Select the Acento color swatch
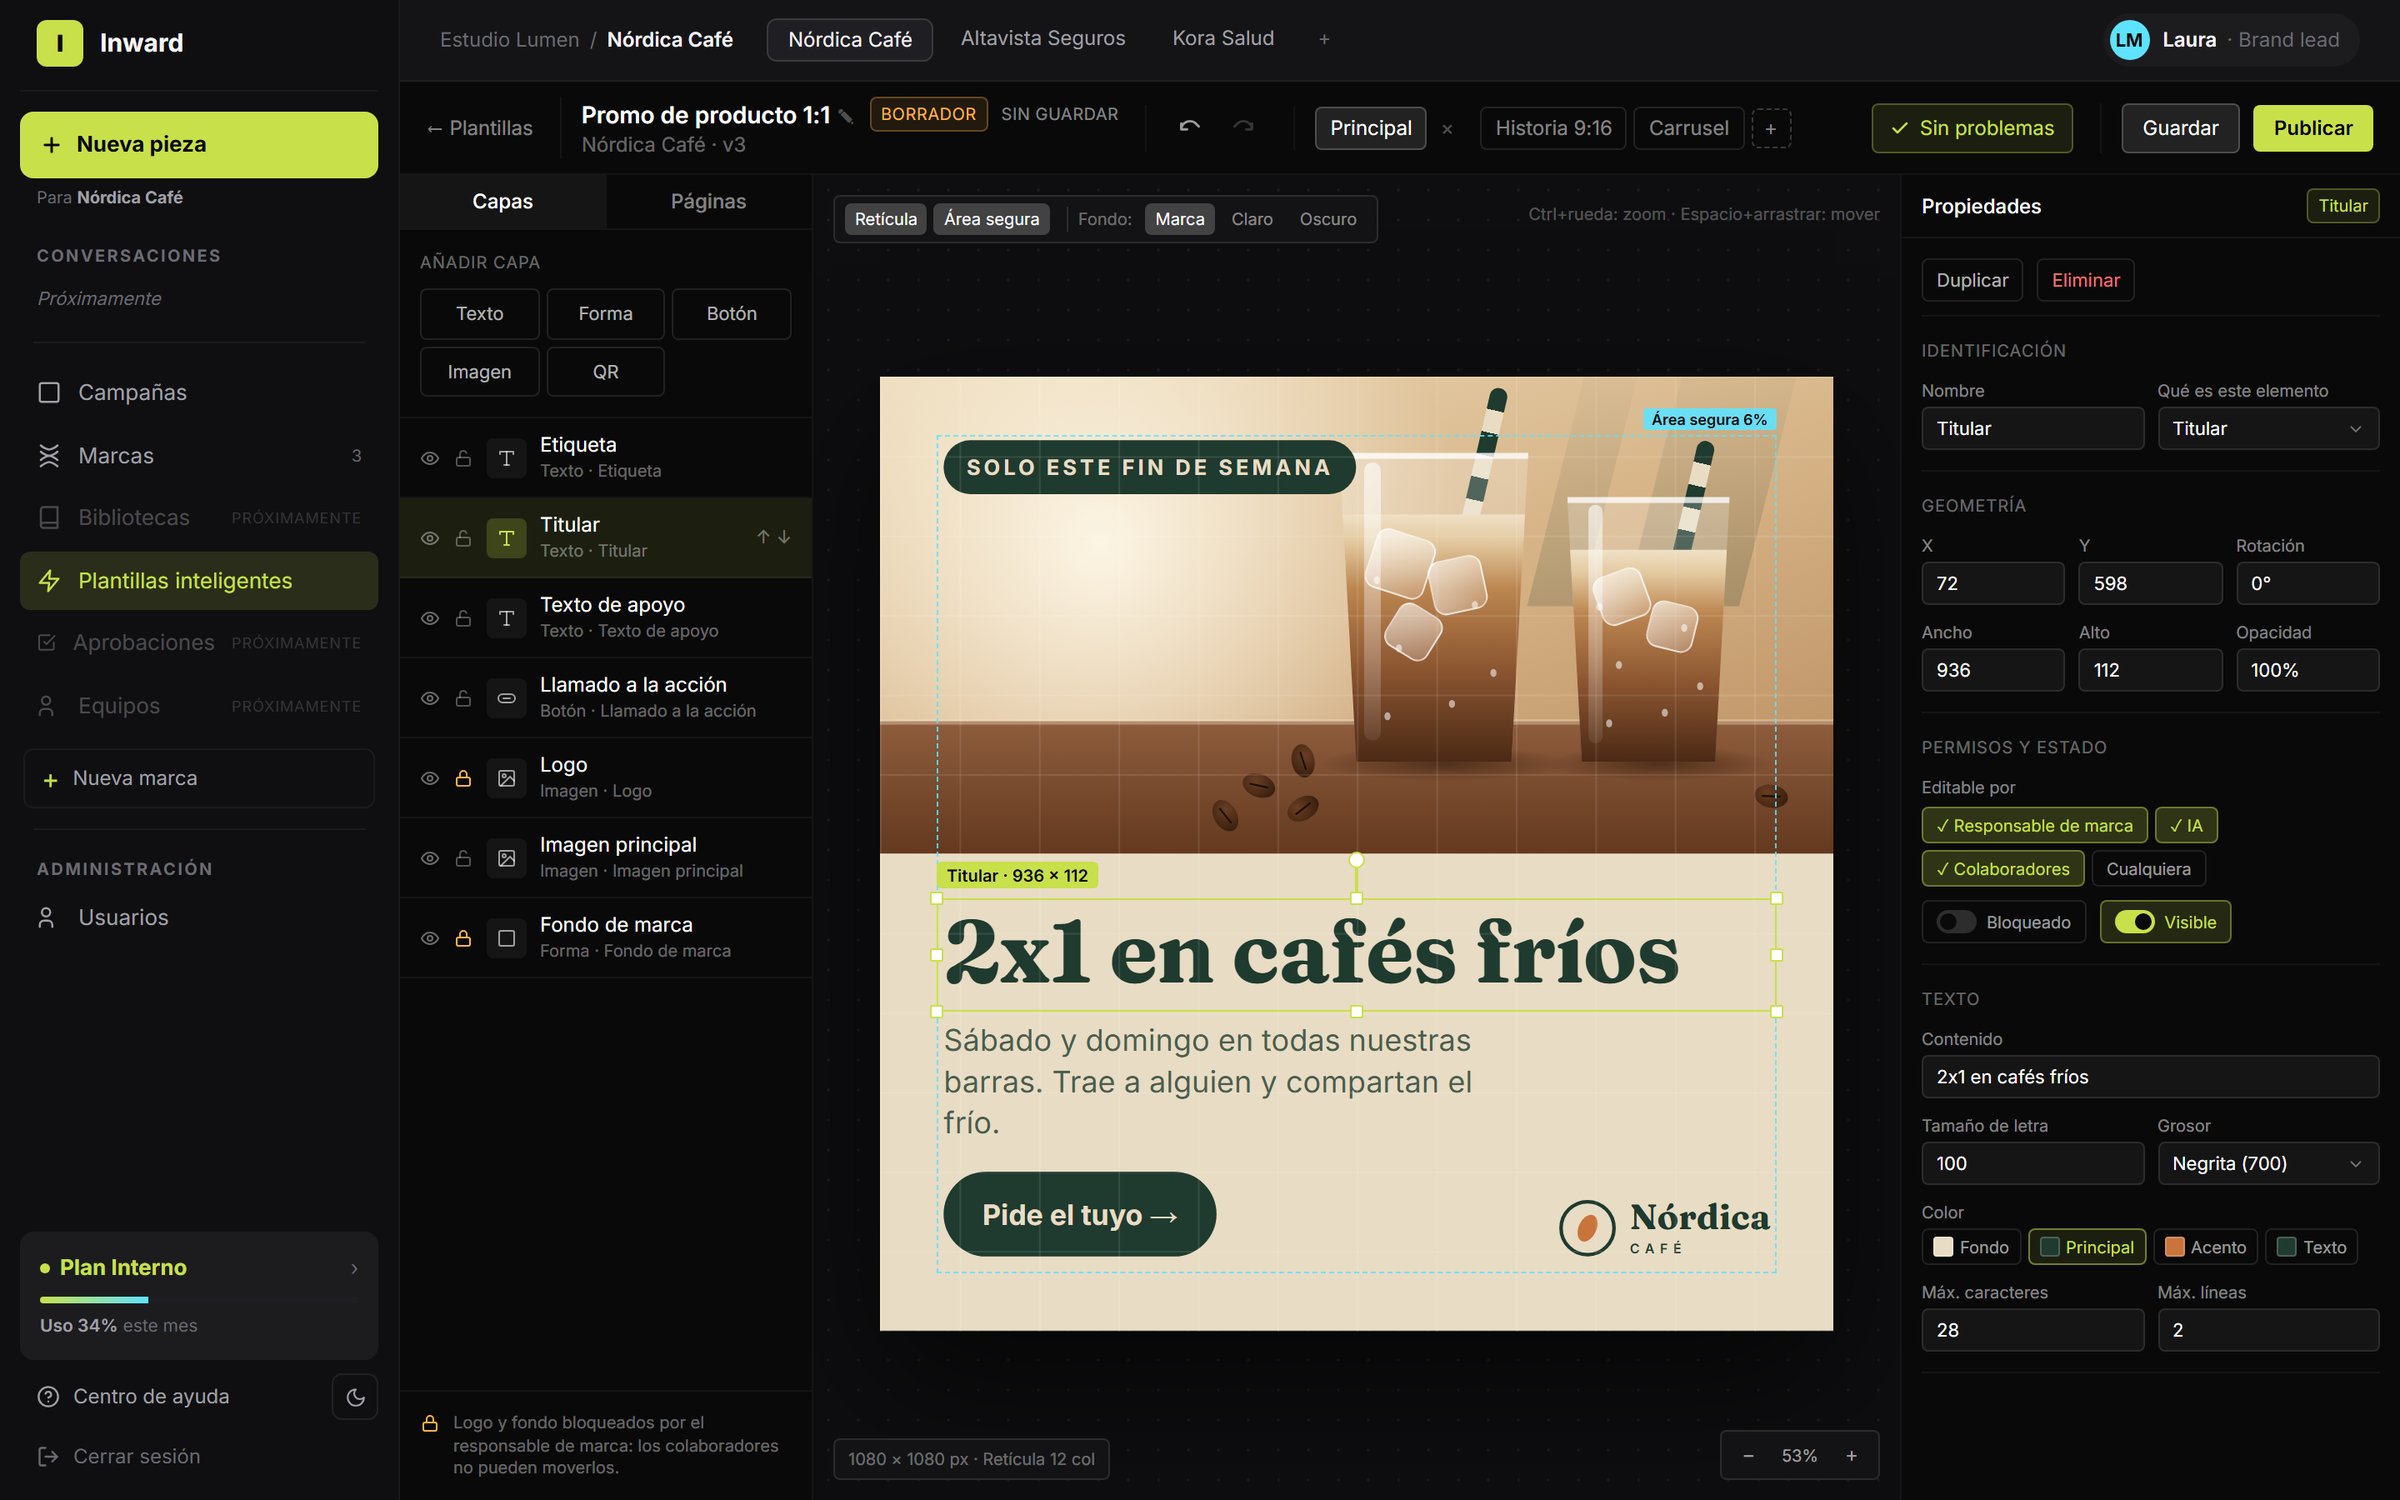Image resolution: width=2400 pixels, height=1500 pixels. [2205, 1247]
